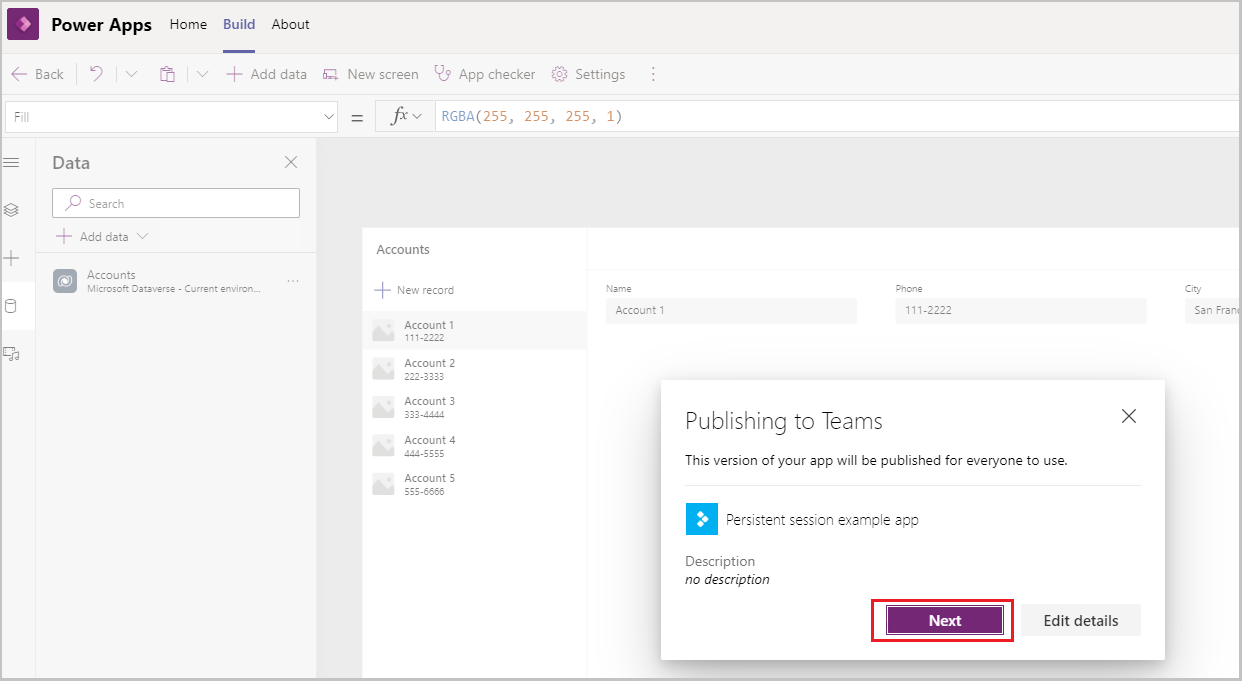Select Account 2 in the list
Image resolution: width=1242 pixels, height=681 pixels.
click(x=475, y=369)
